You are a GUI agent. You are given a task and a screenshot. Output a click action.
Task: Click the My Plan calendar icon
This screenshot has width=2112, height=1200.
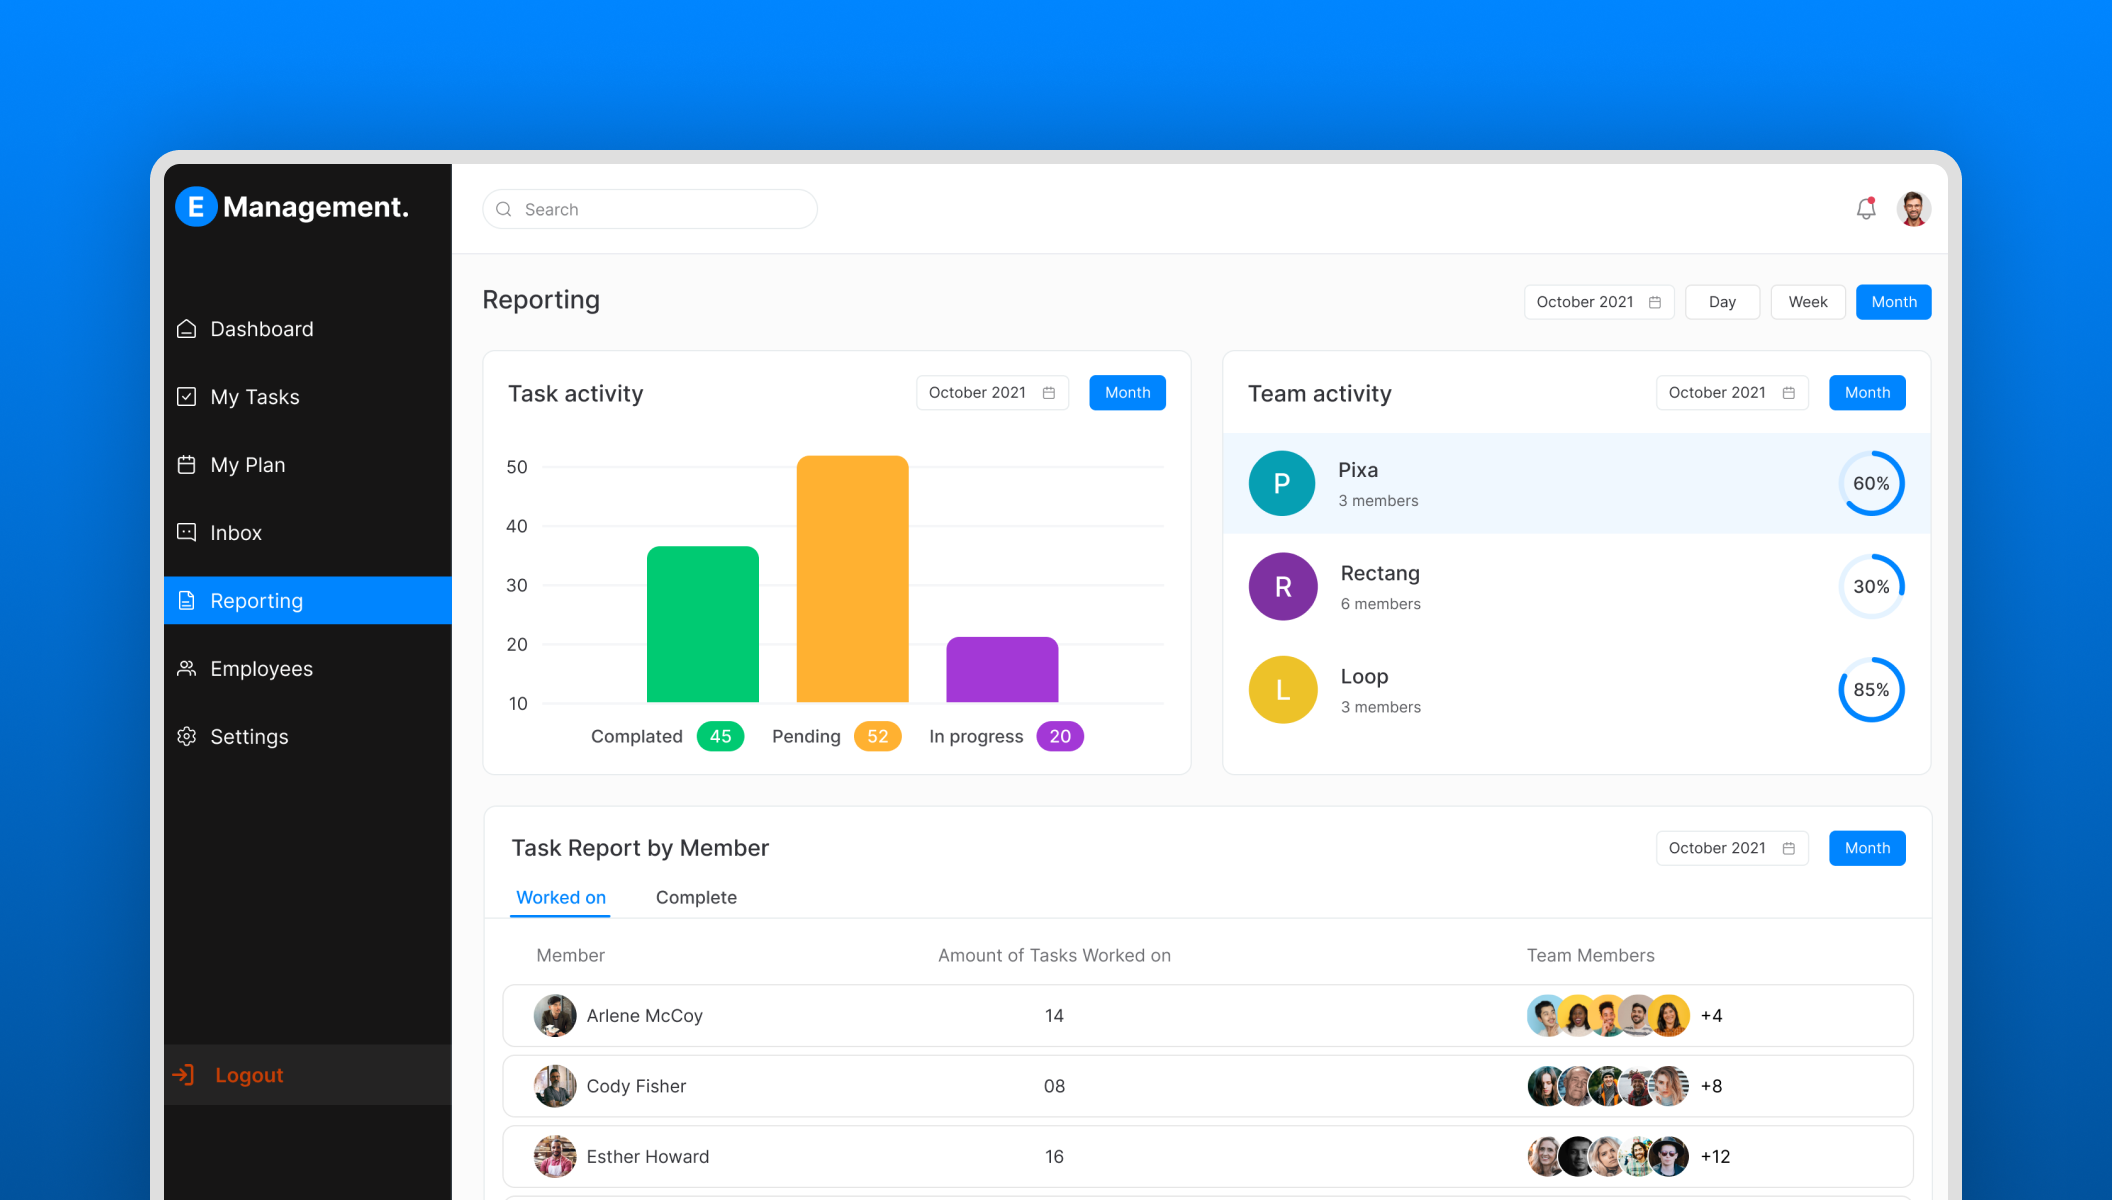(187, 465)
